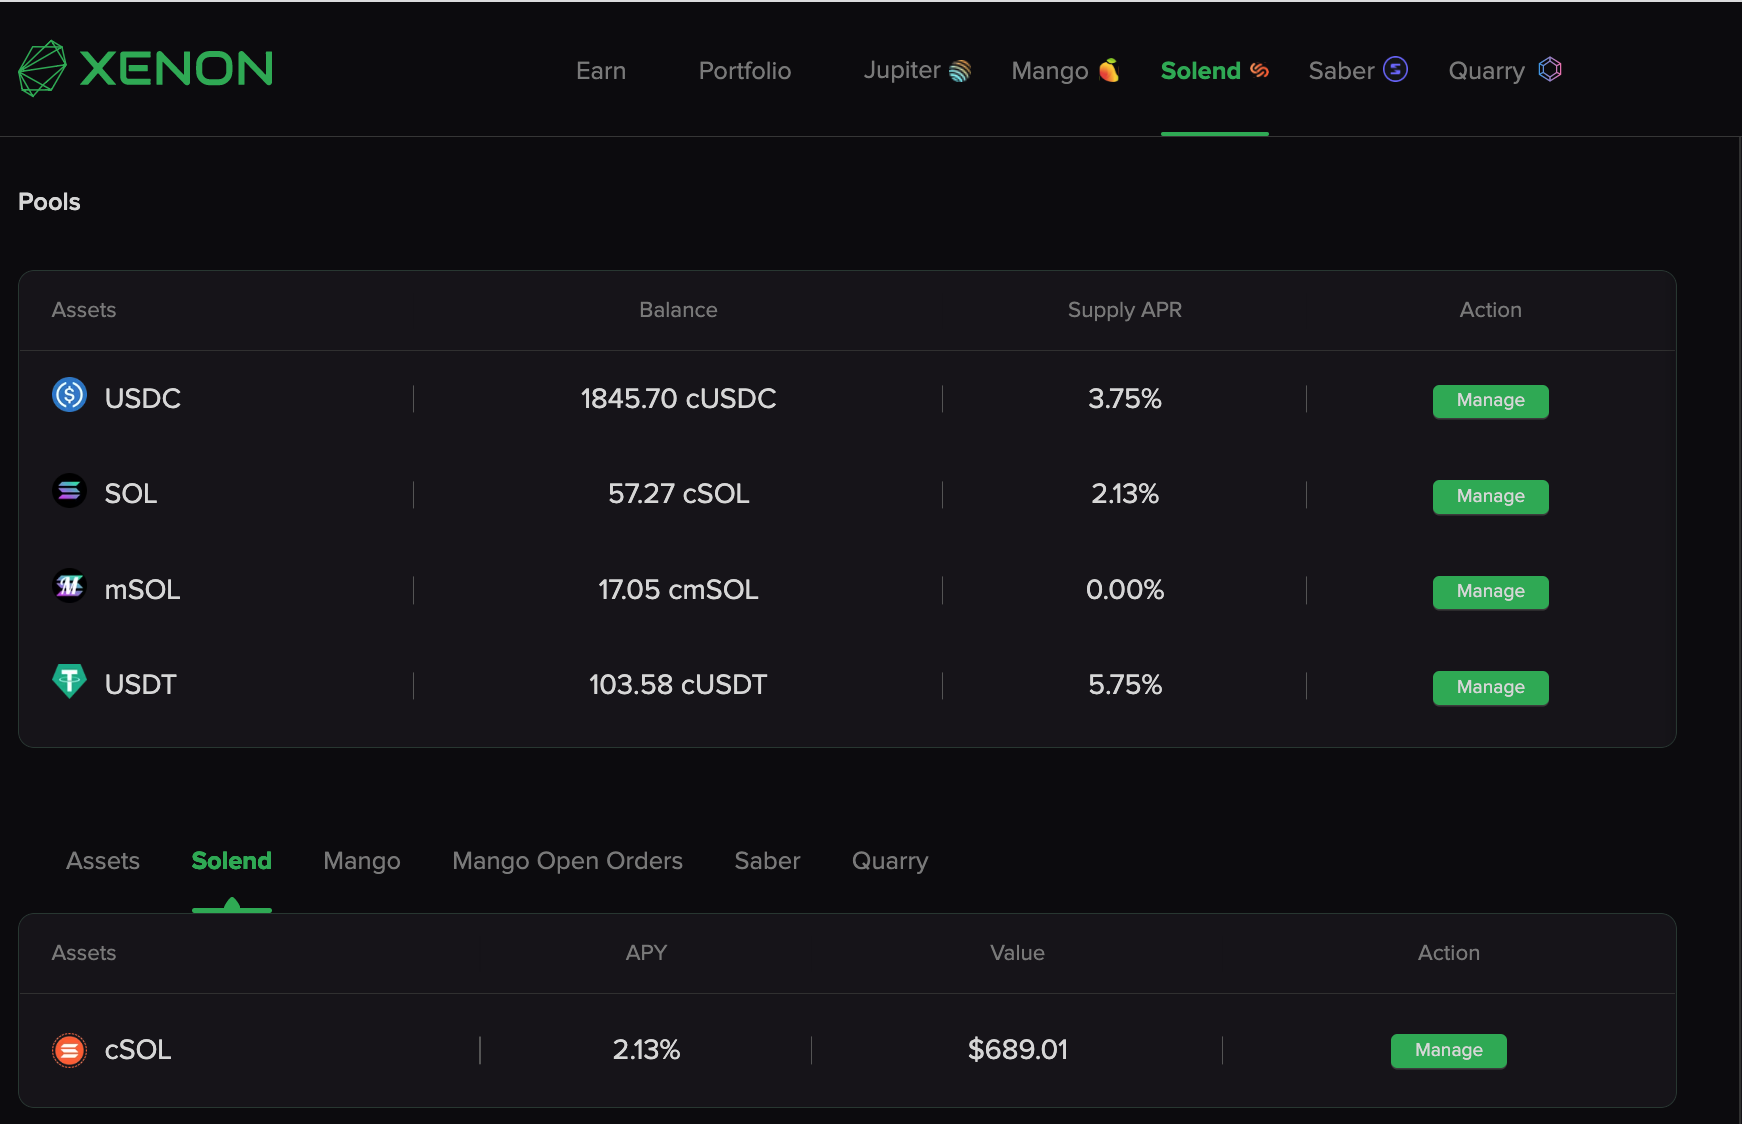Click the Supply APR column header
The image size is (1742, 1124).
[x=1124, y=310]
